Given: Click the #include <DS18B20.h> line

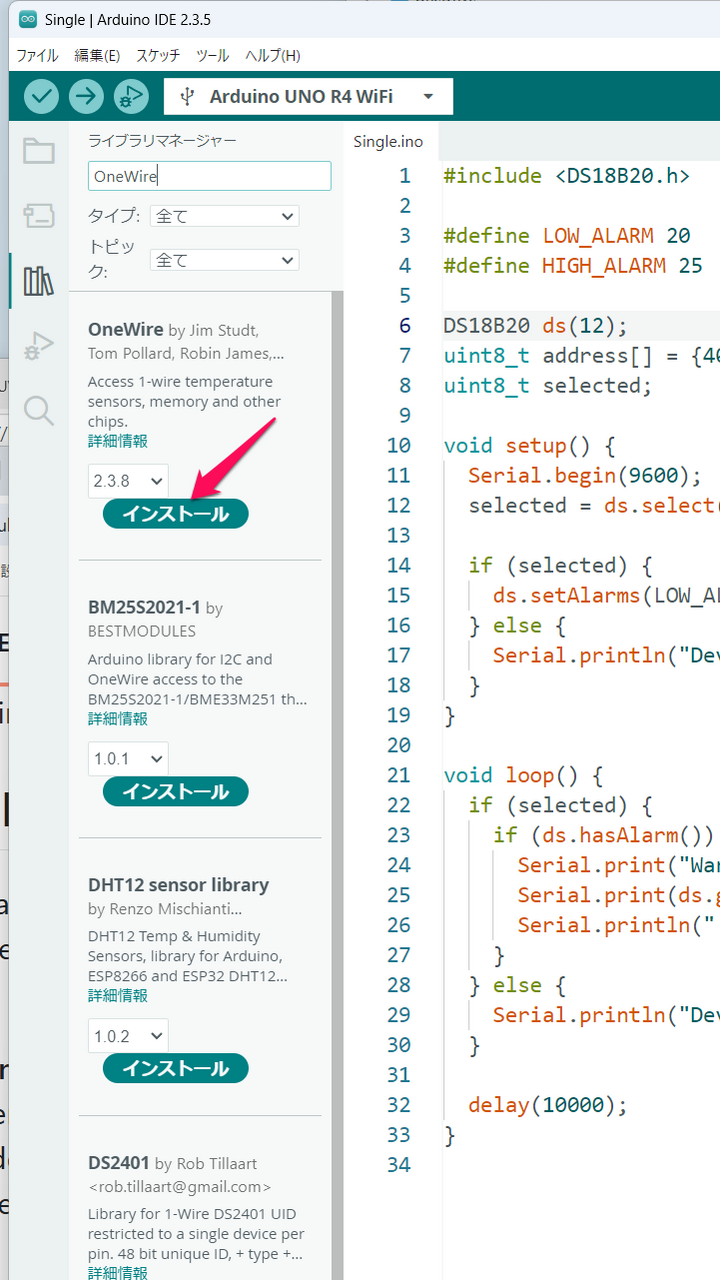Looking at the screenshot, I should tap(567, 176).
